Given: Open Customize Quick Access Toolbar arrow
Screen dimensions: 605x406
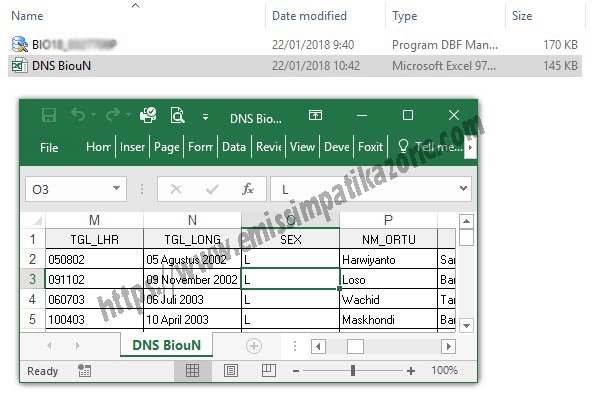Looking at the screenshot, I should (x=205, y=117).
